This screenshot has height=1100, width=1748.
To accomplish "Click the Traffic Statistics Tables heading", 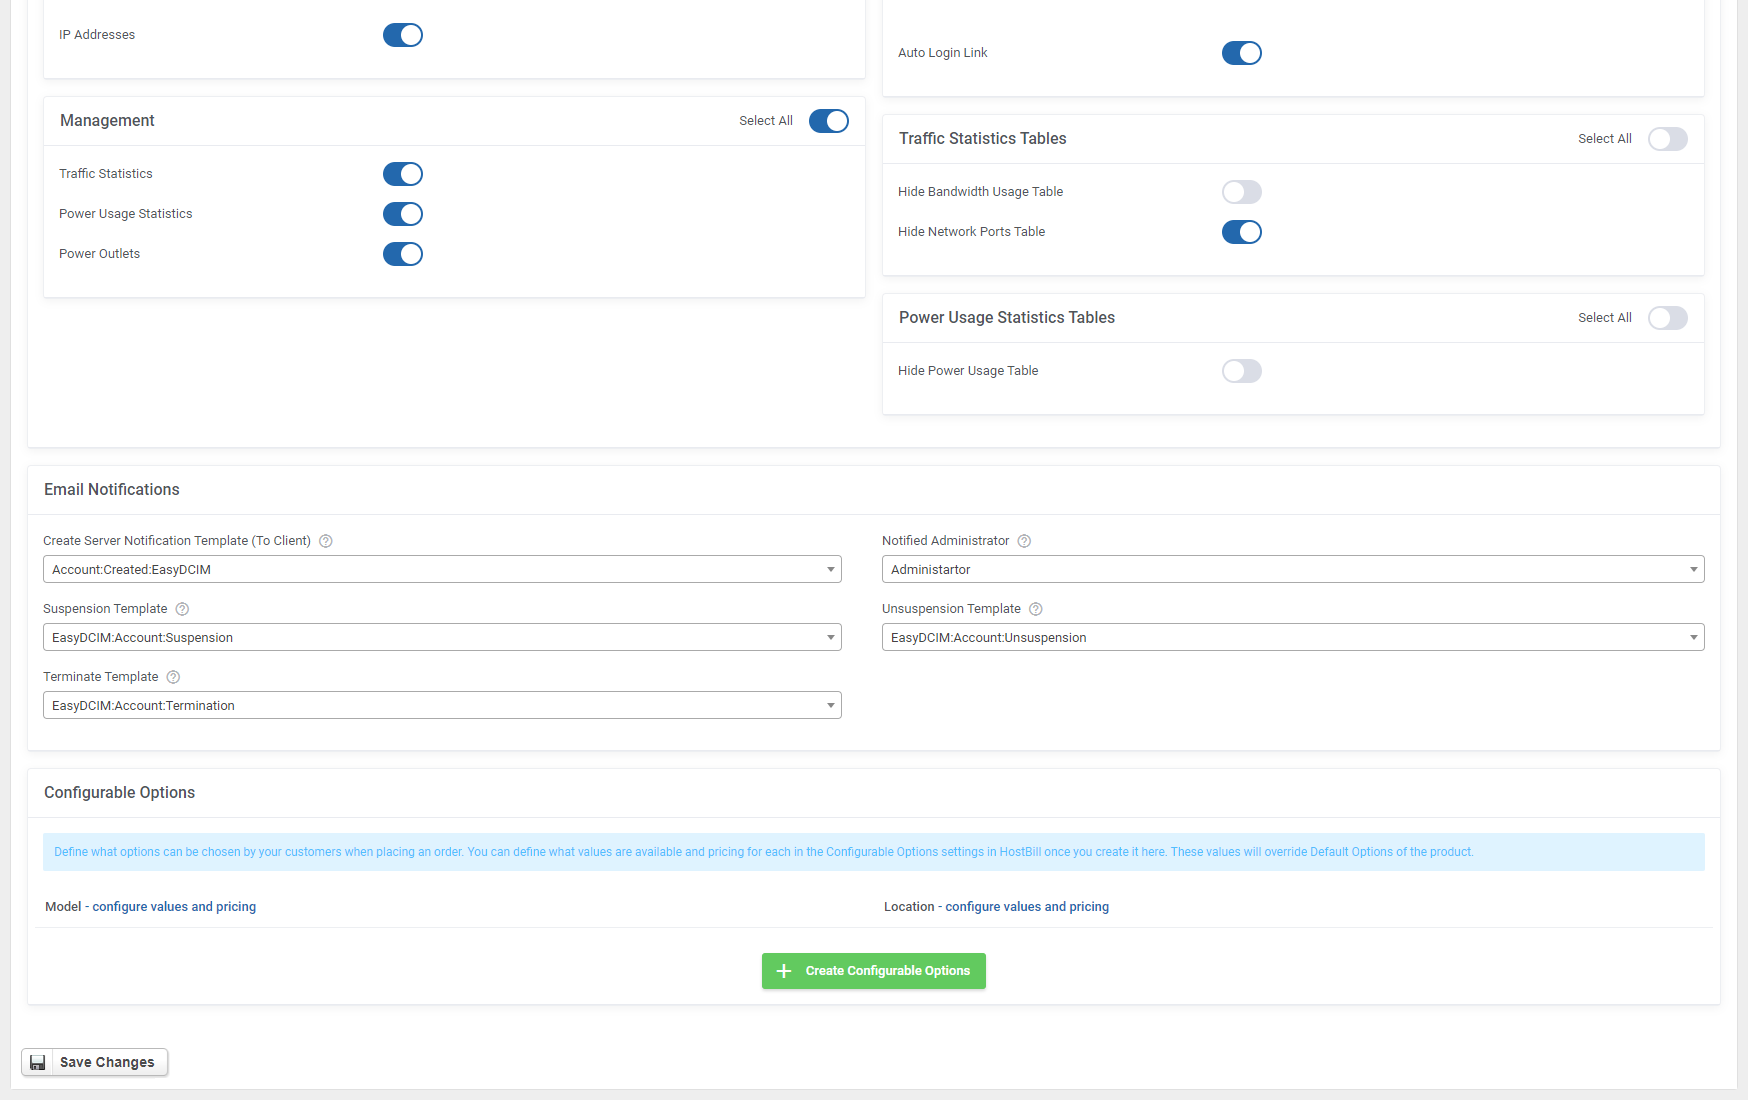I will pos(982,139).
